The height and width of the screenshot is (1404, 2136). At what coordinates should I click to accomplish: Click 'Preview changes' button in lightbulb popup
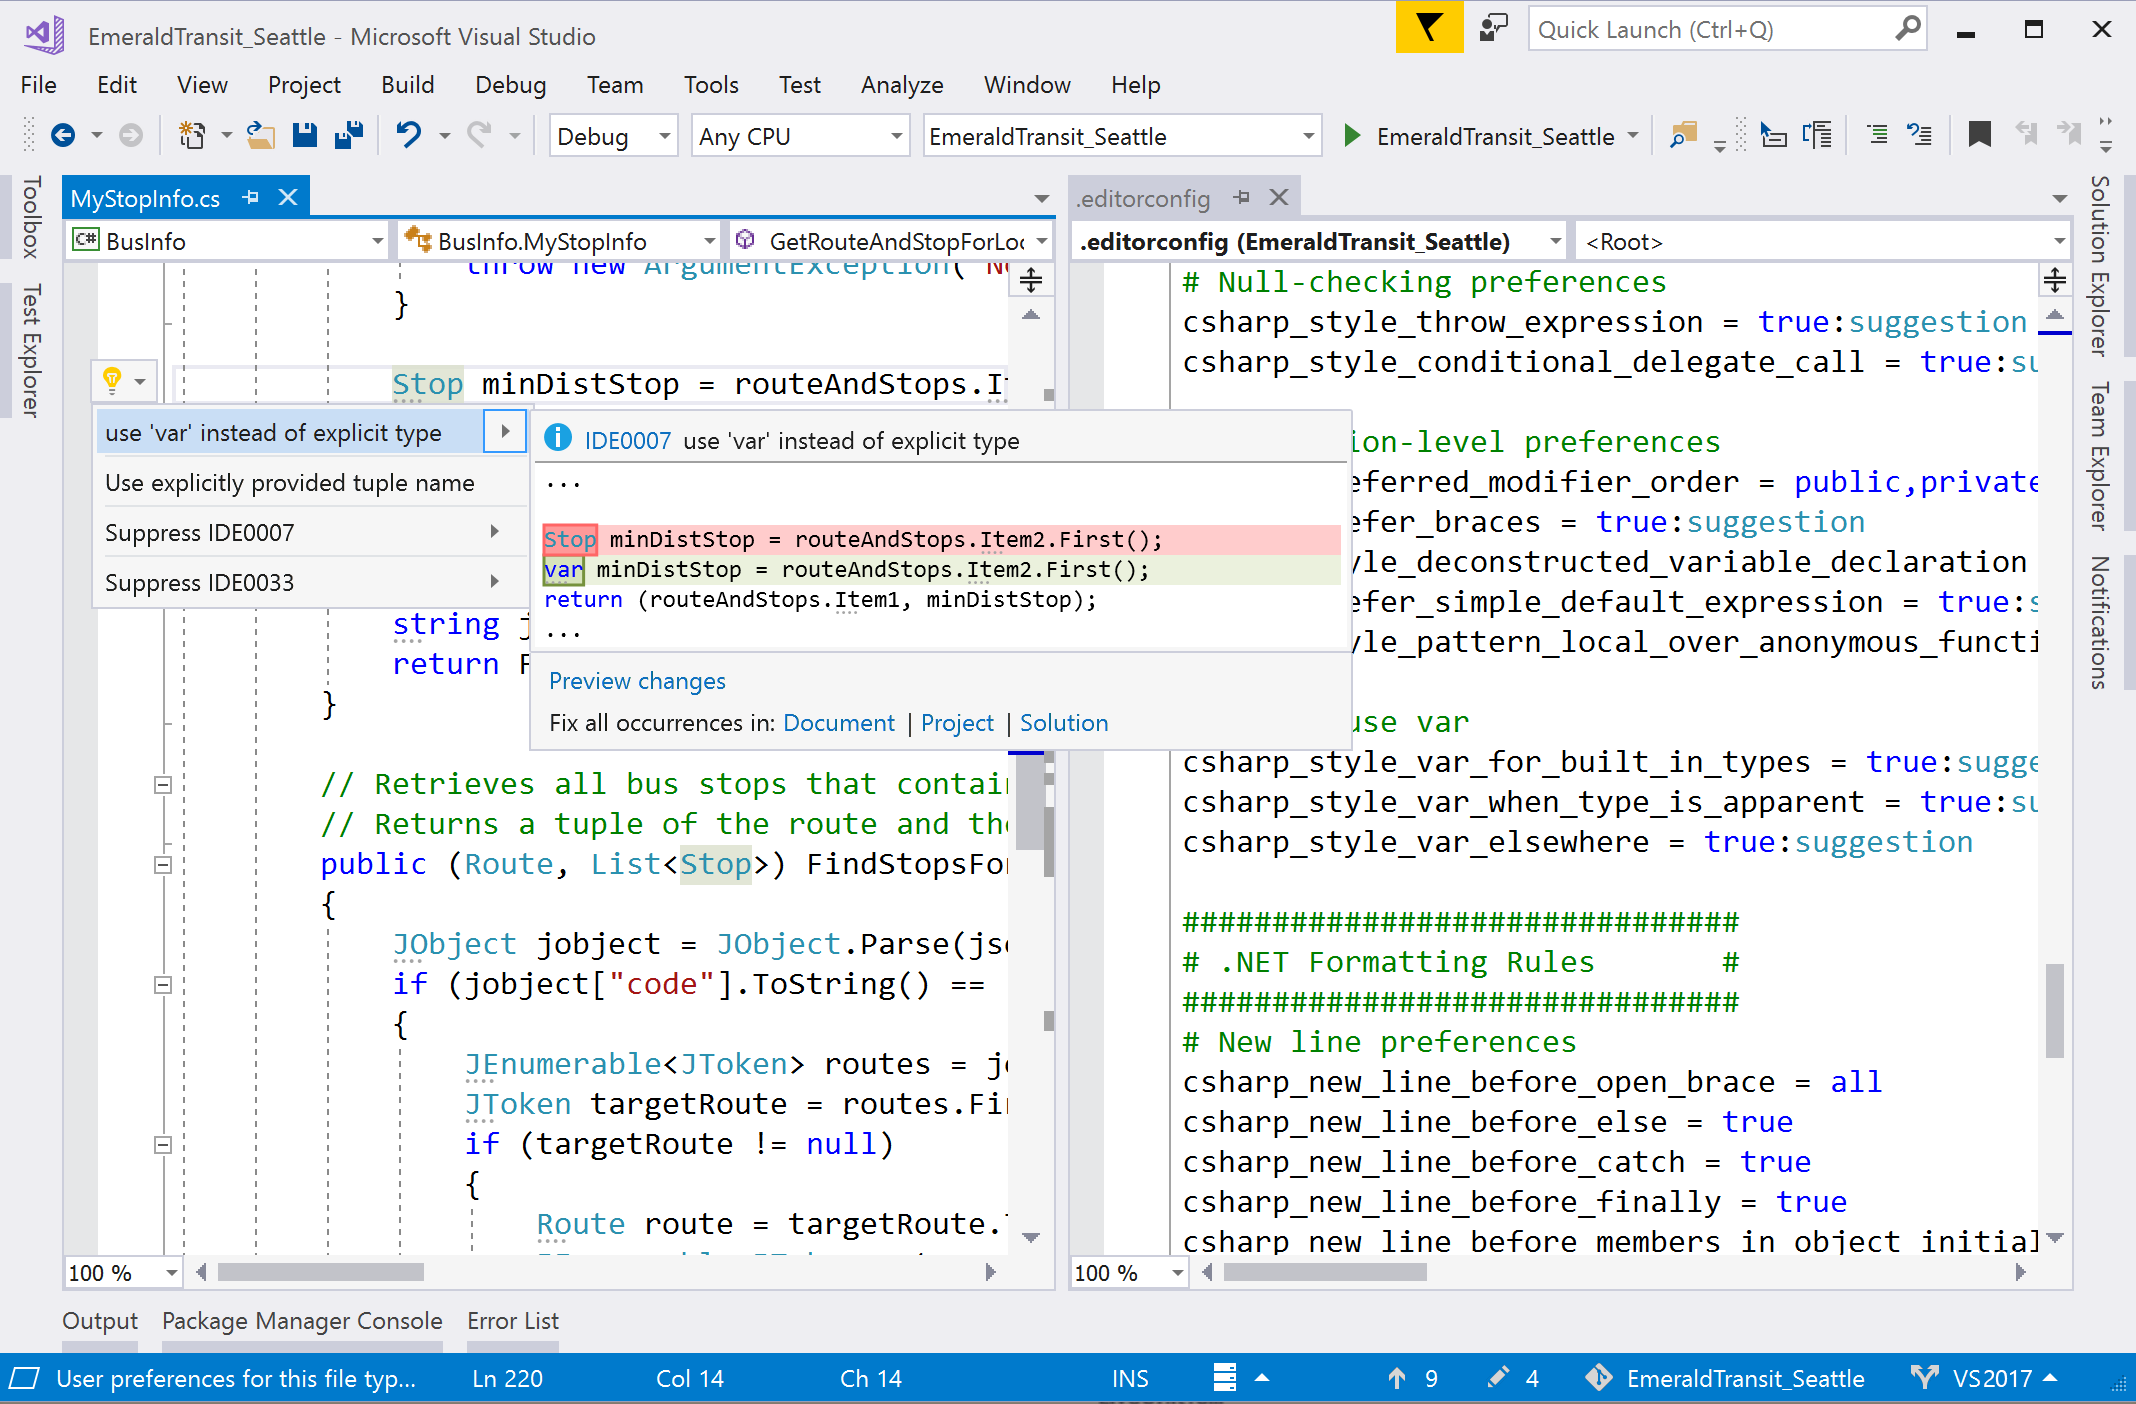pos(636,680)
